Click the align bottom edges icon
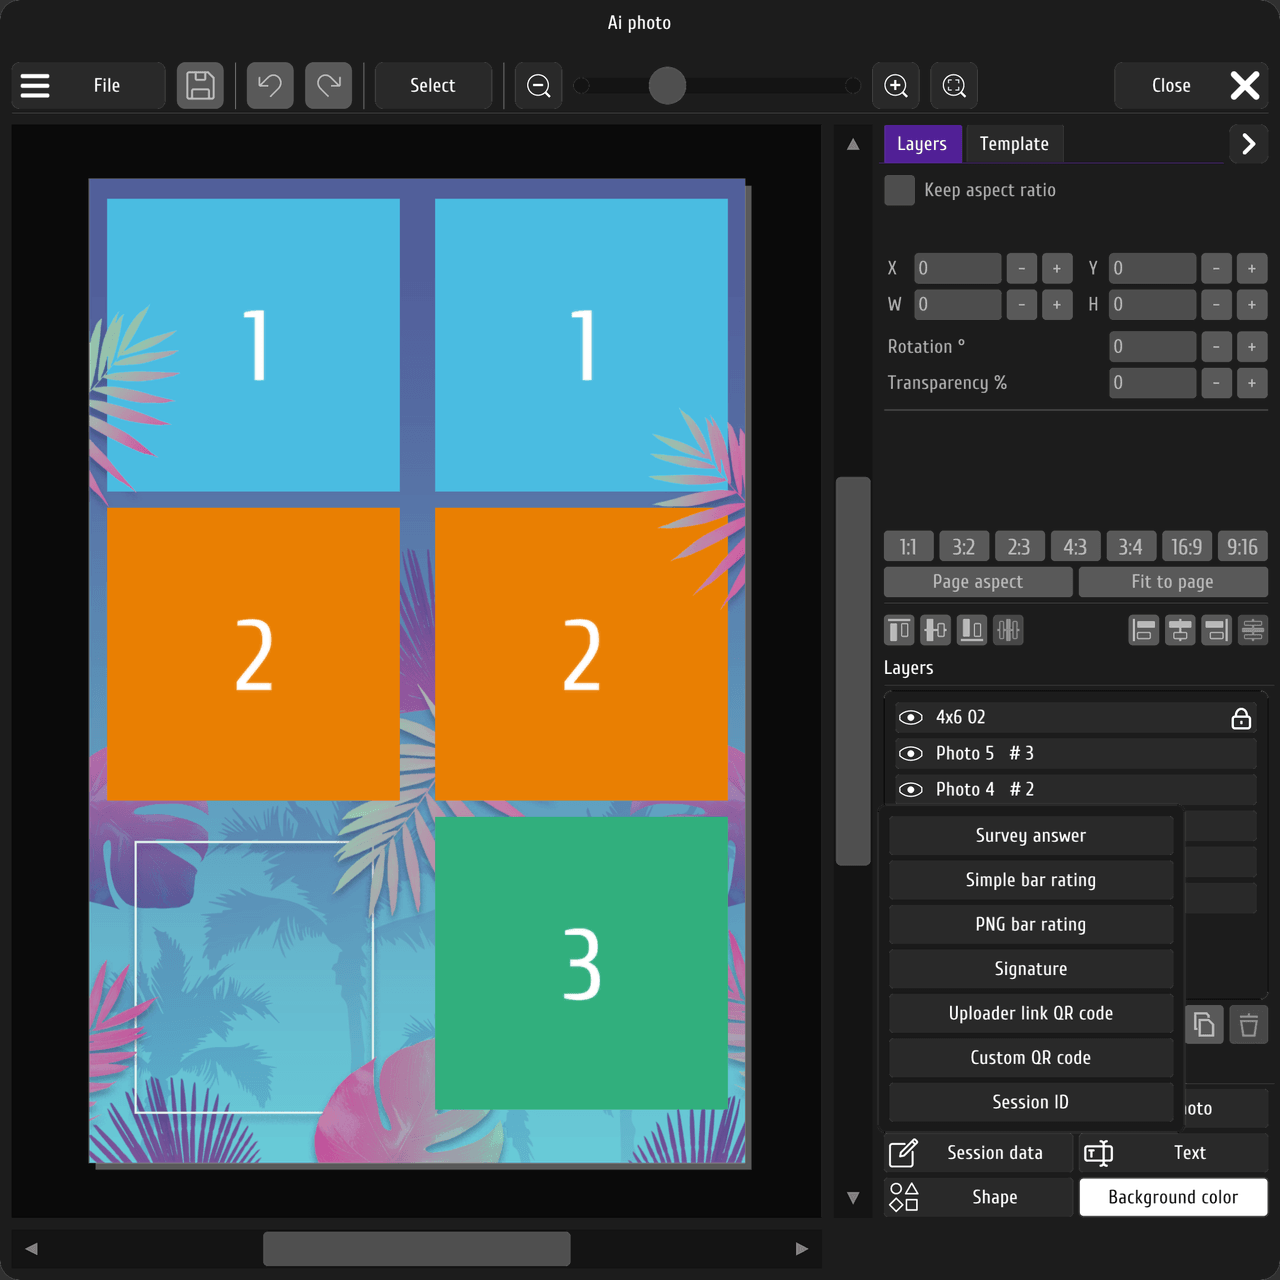 [971, 630]
